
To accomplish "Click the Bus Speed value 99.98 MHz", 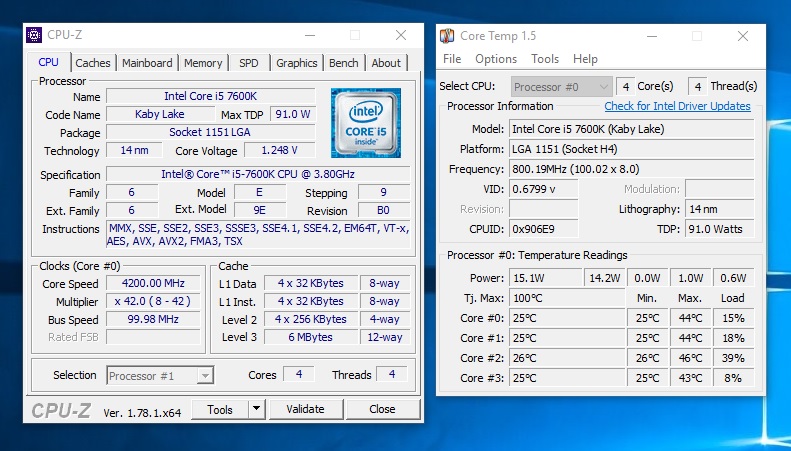I will 153,319.
